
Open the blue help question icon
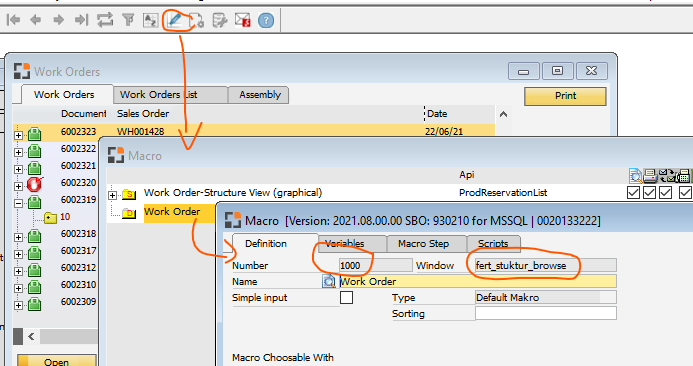coord(266,20)
